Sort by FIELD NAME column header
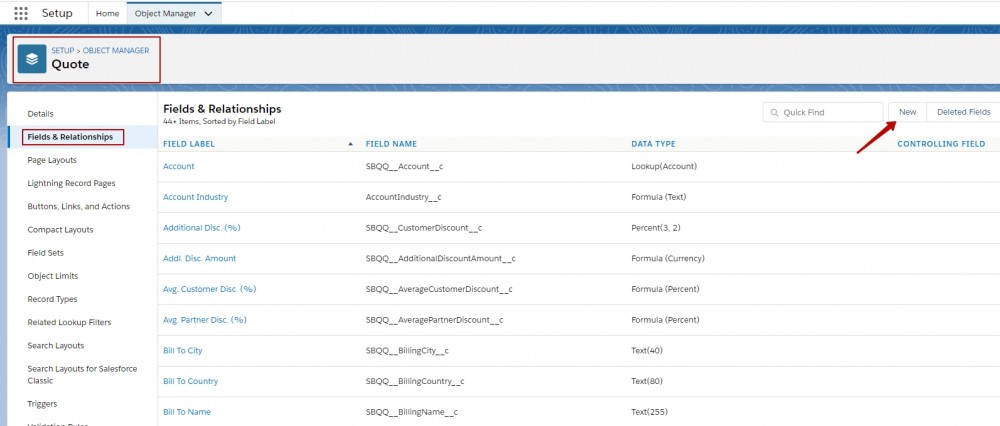 [391, 144]
